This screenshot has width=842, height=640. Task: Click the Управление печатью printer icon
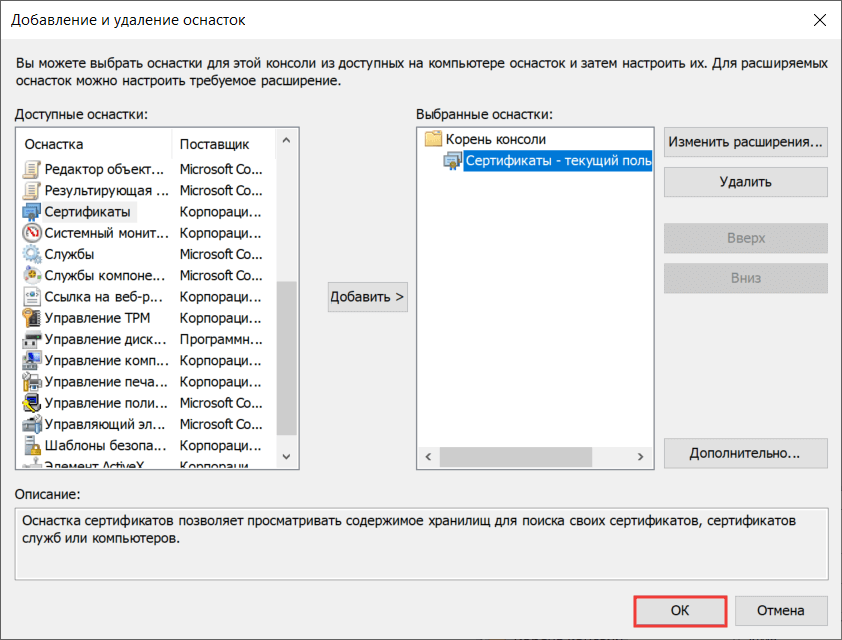pyautogui.click(x=30, y=382)
